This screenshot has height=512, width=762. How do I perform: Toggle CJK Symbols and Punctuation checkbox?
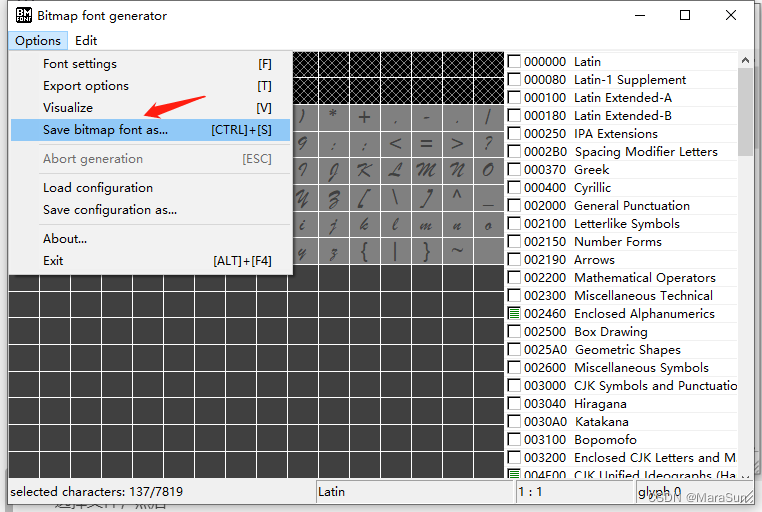point(514,385)
